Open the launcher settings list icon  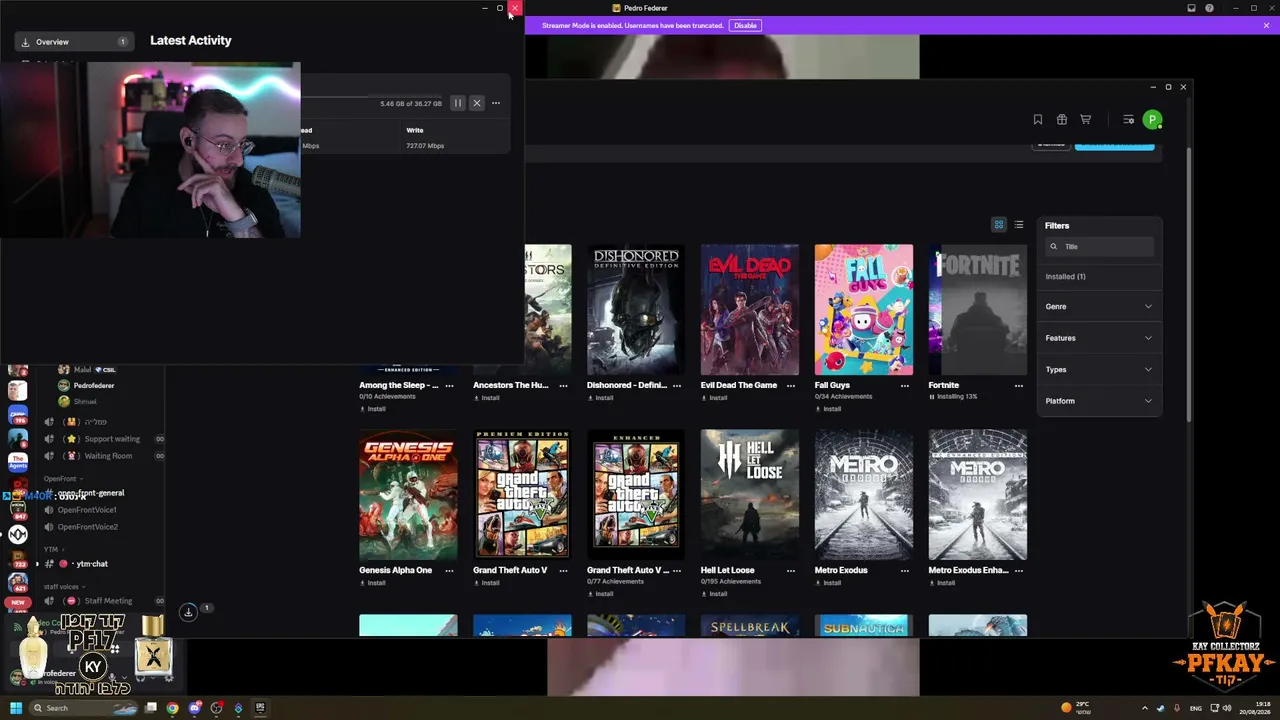(x=1128, y=120)
